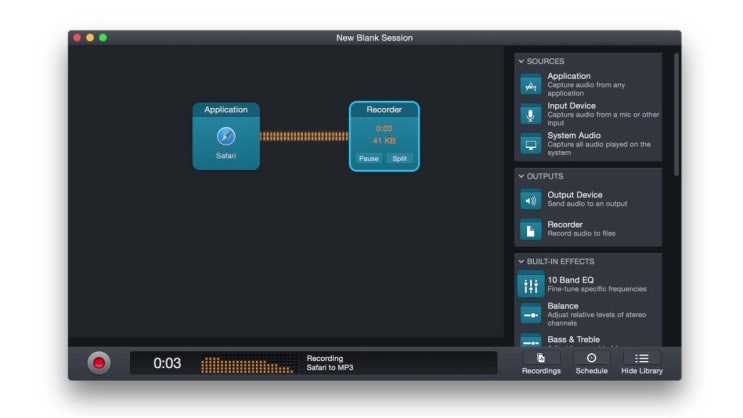Click the Split button in Recorder block
The image size is (743, 418).
(x=399, y=158)
